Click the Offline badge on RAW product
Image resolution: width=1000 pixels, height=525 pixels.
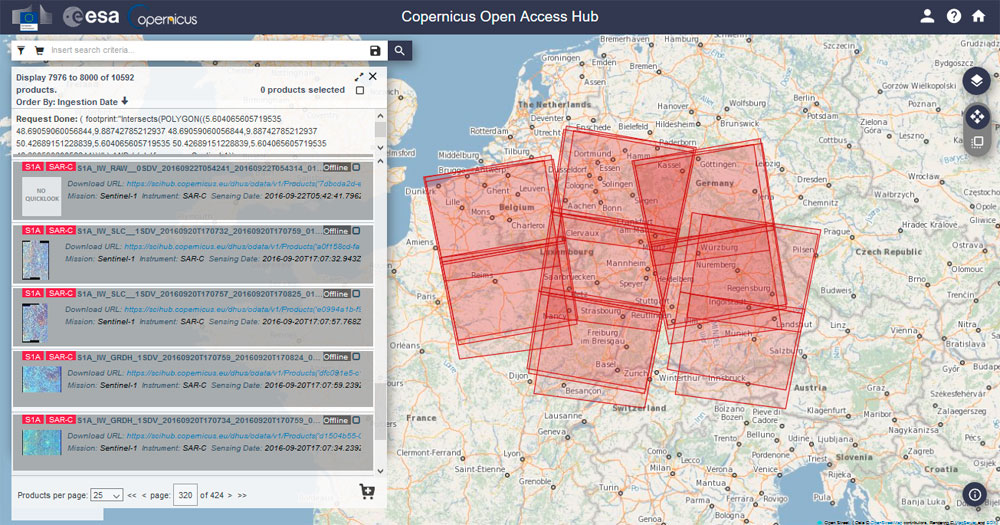point(336,167)
